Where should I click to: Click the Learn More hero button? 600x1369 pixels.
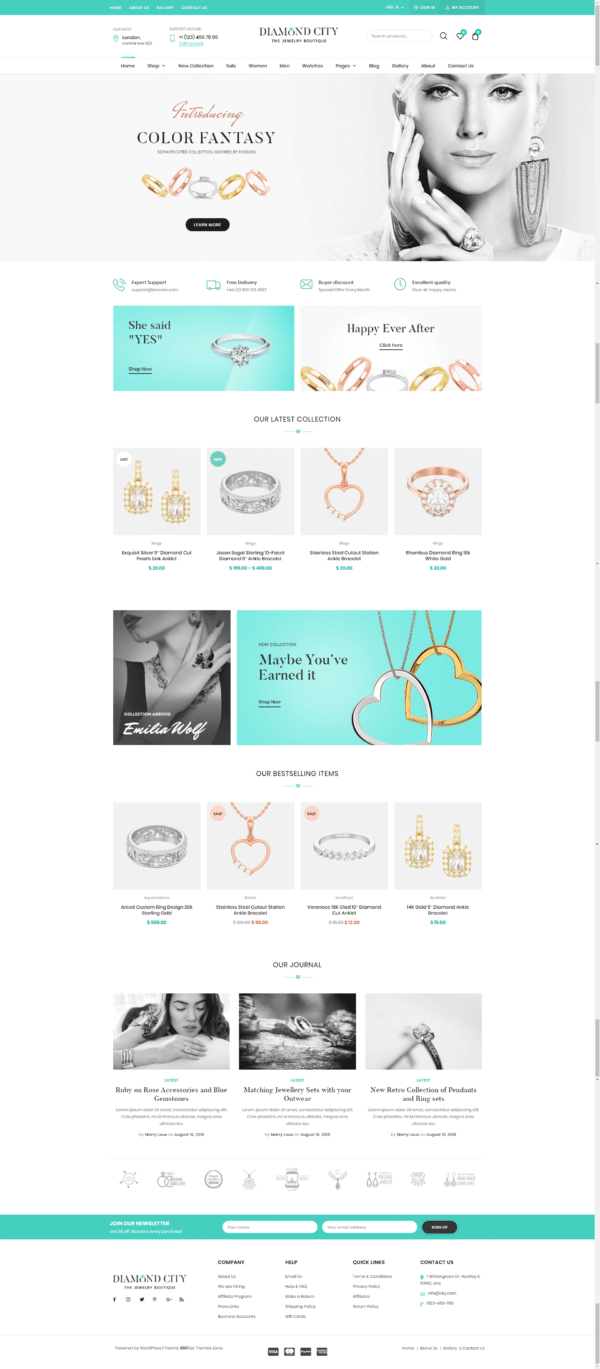207,225
